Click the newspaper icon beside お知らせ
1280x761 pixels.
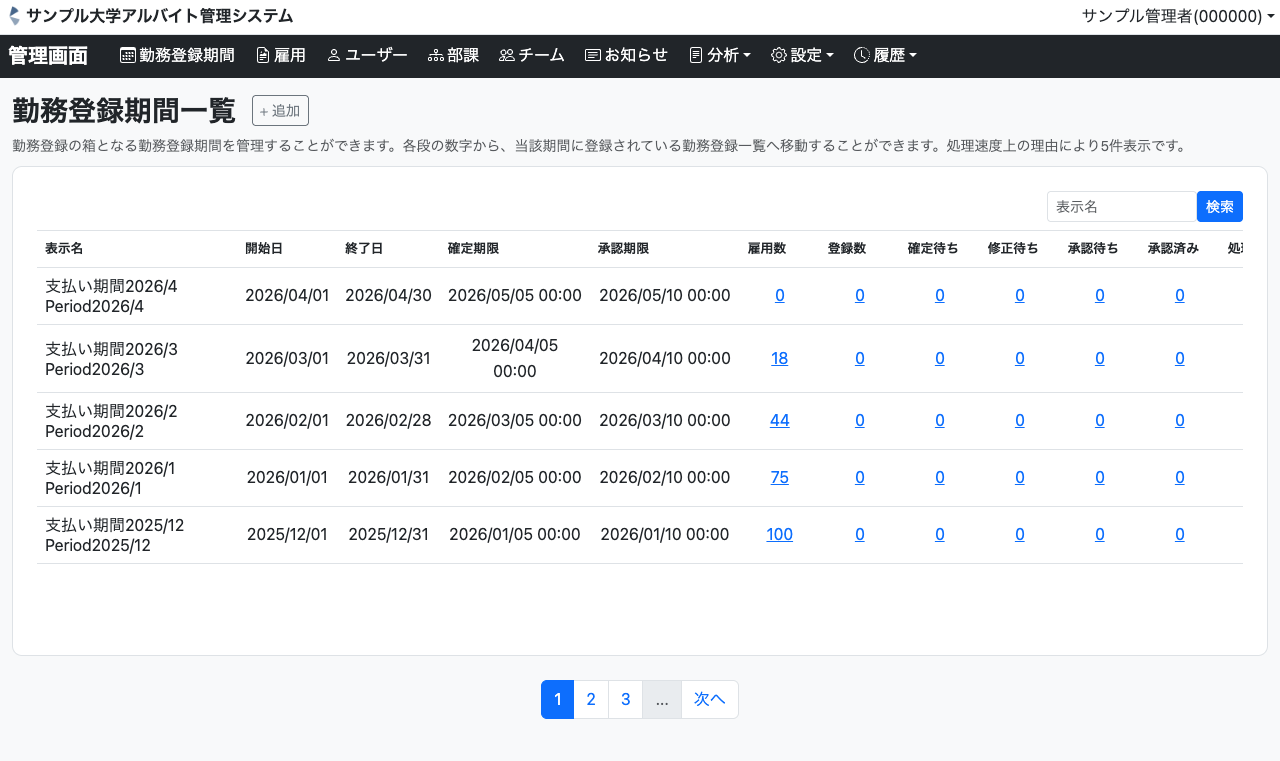[x=593, y=56]
